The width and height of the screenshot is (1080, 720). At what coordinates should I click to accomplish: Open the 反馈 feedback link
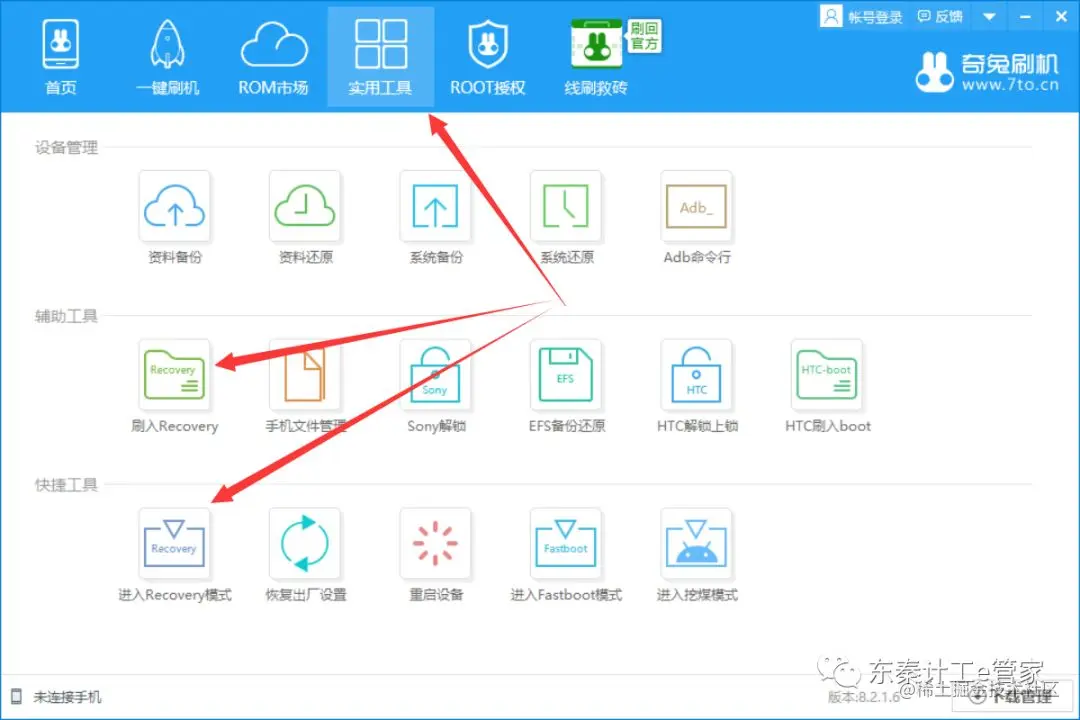point(940,17)
